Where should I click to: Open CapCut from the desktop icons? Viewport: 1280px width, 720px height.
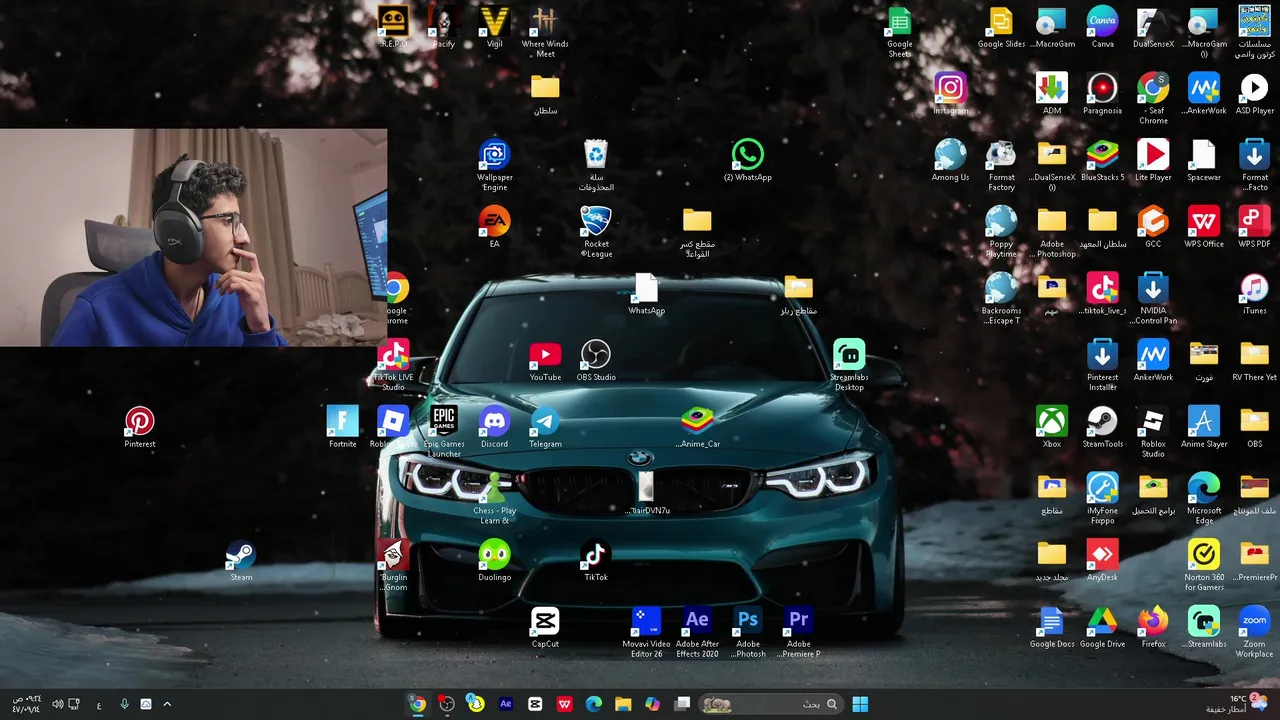coord(545,627)
